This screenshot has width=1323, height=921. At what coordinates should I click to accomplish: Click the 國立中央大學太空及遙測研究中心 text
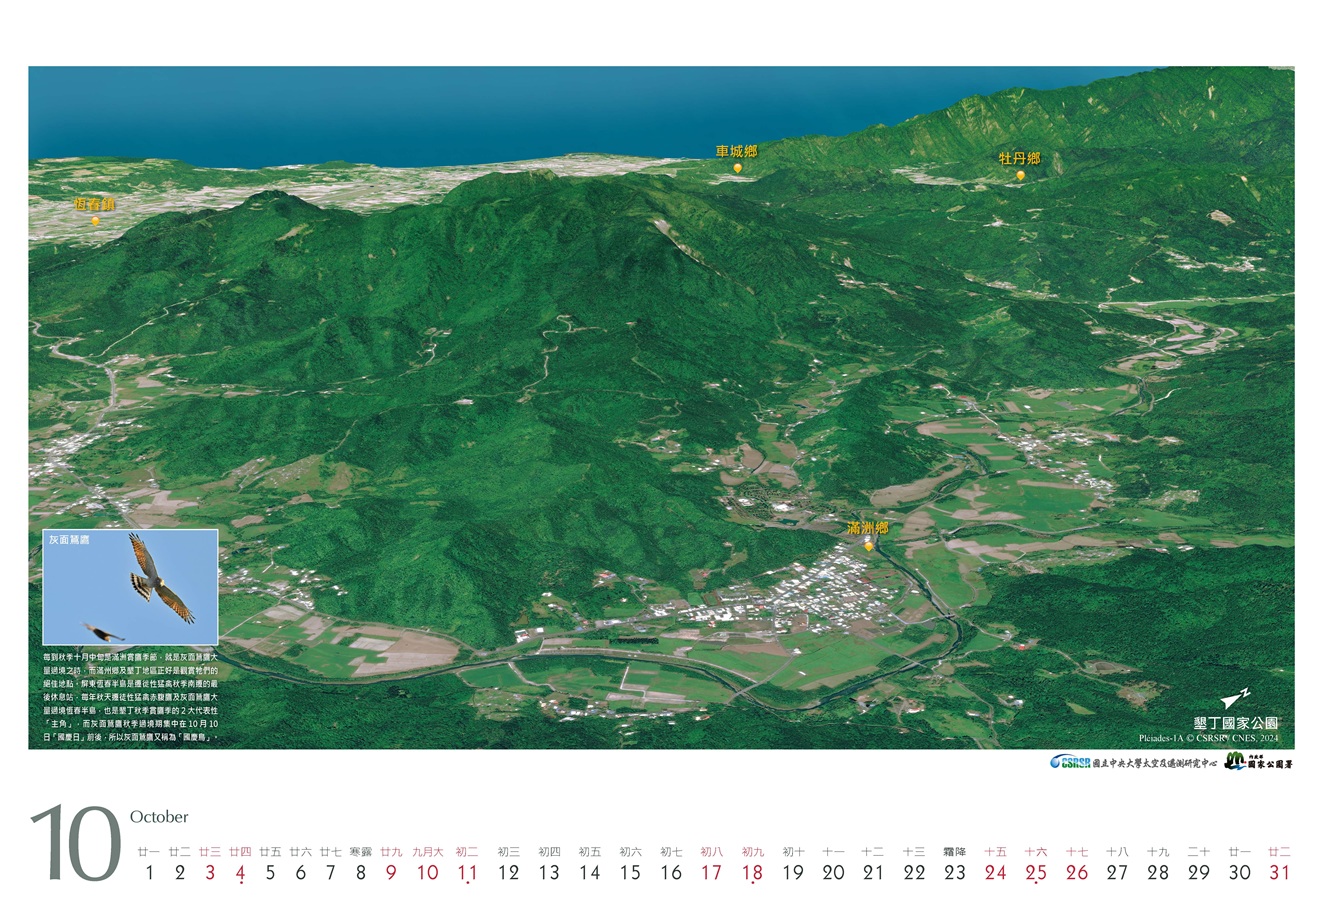[1153, 763]
